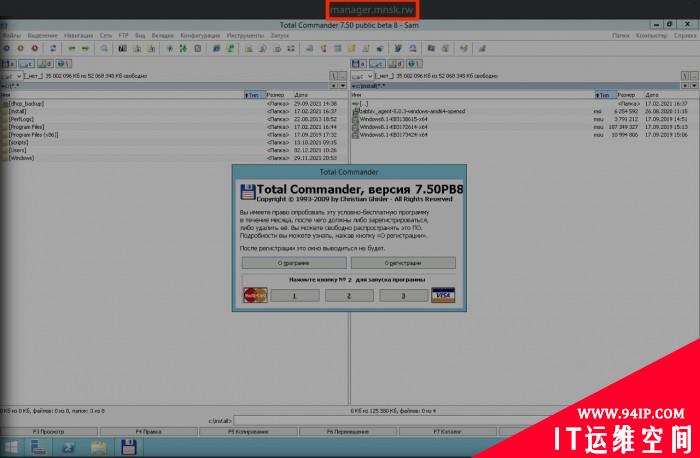Select drive d in left panel
The width and height of the screenshot is (700, 458).
[44, 64]
